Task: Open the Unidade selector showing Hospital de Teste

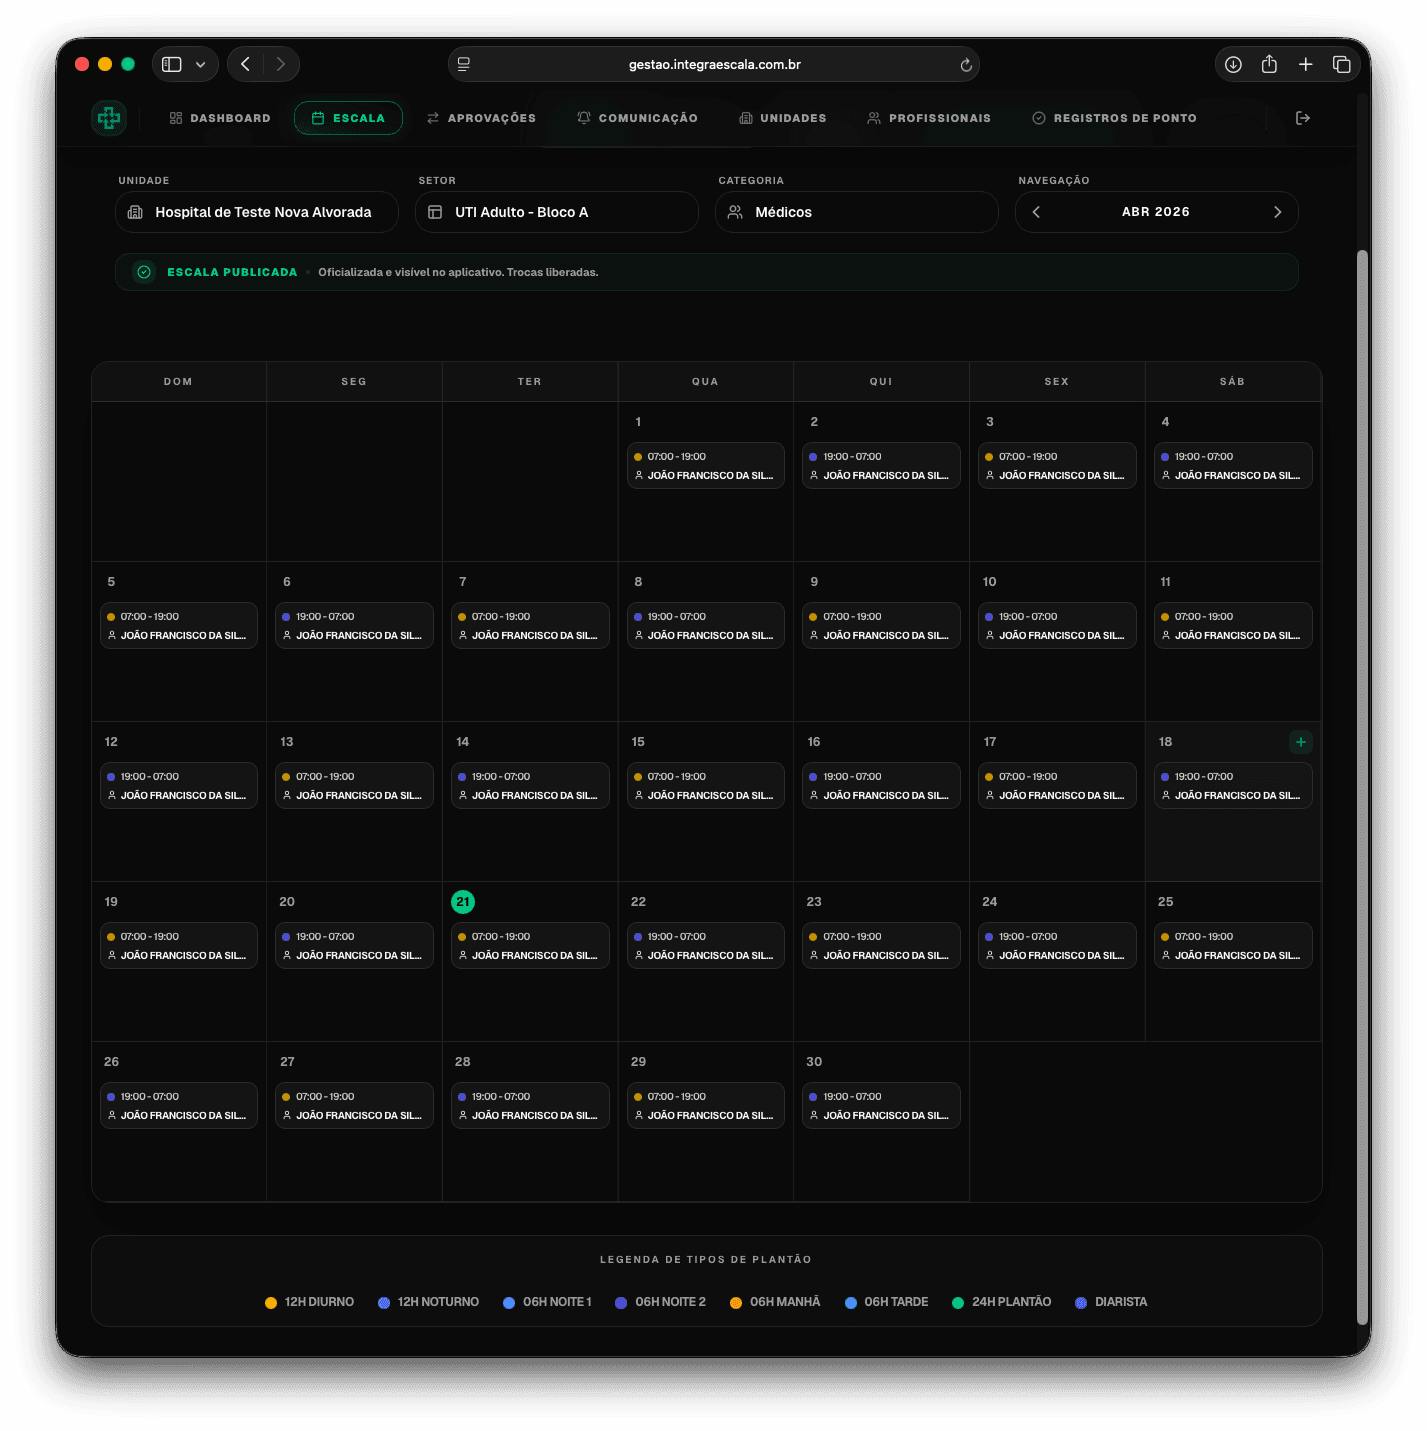Action: pyautogui.click(x=256, y=212)
